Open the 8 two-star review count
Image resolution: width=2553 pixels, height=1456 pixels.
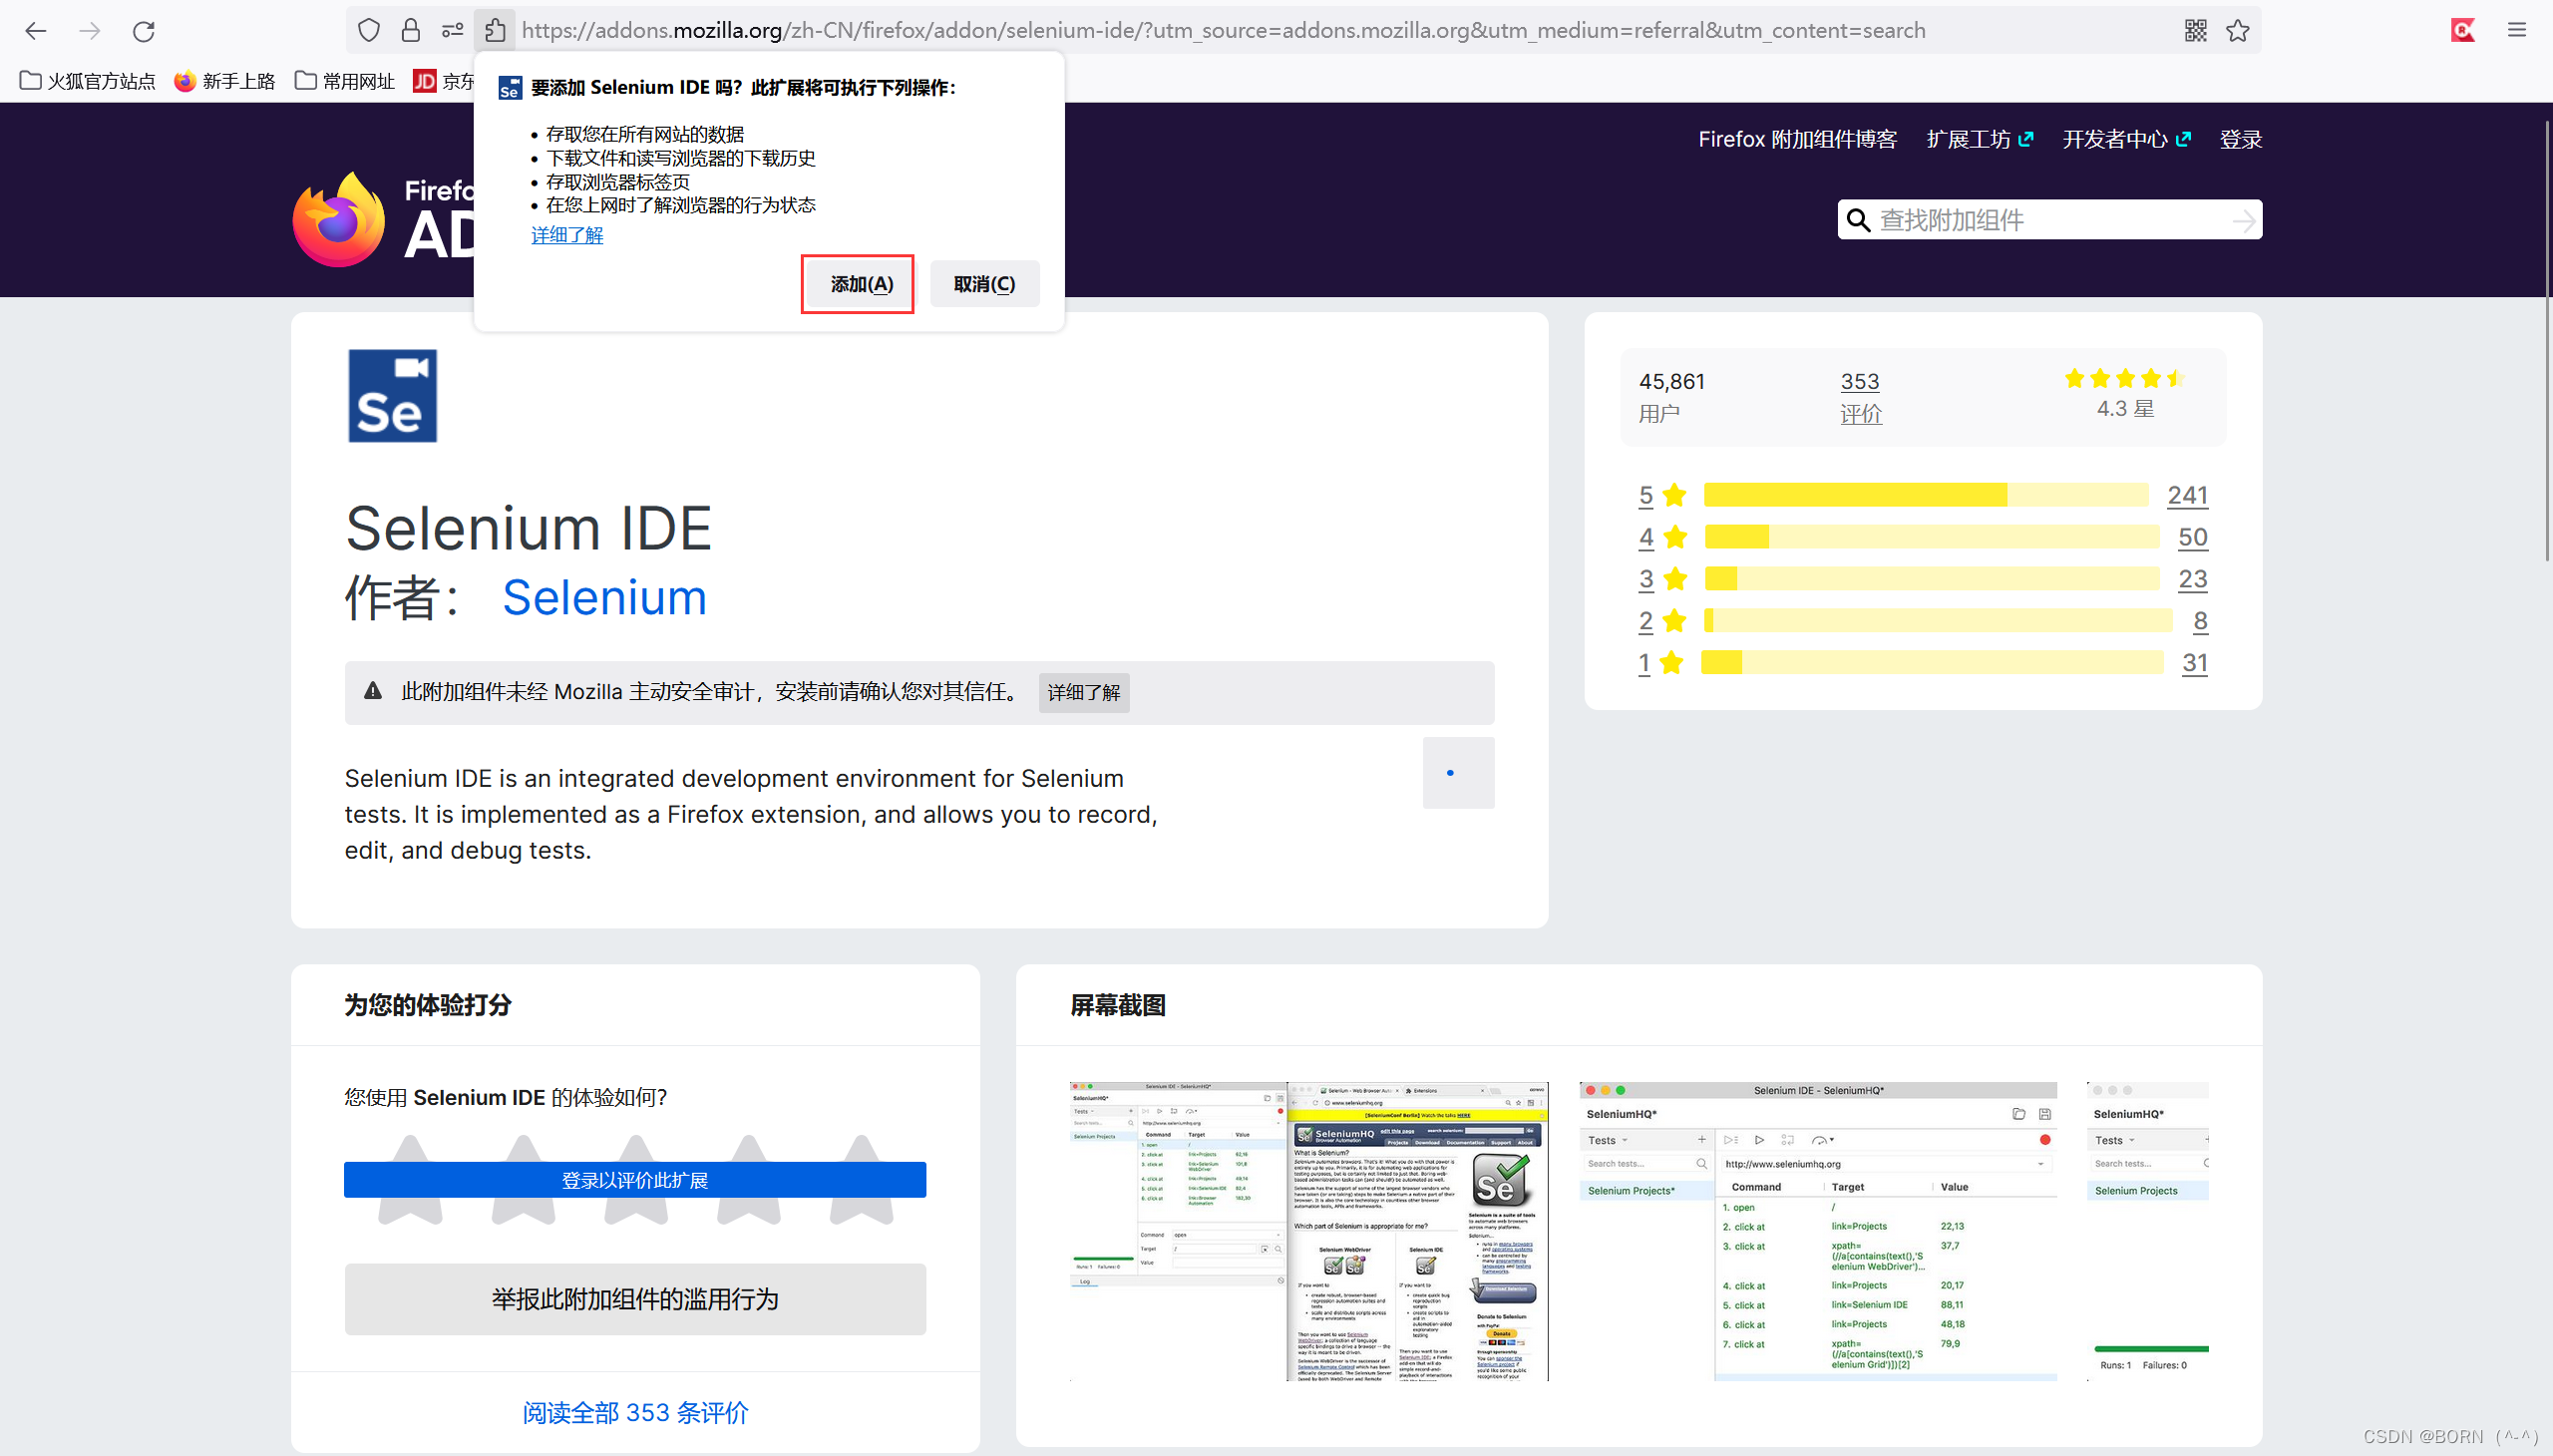point(2200,622)
